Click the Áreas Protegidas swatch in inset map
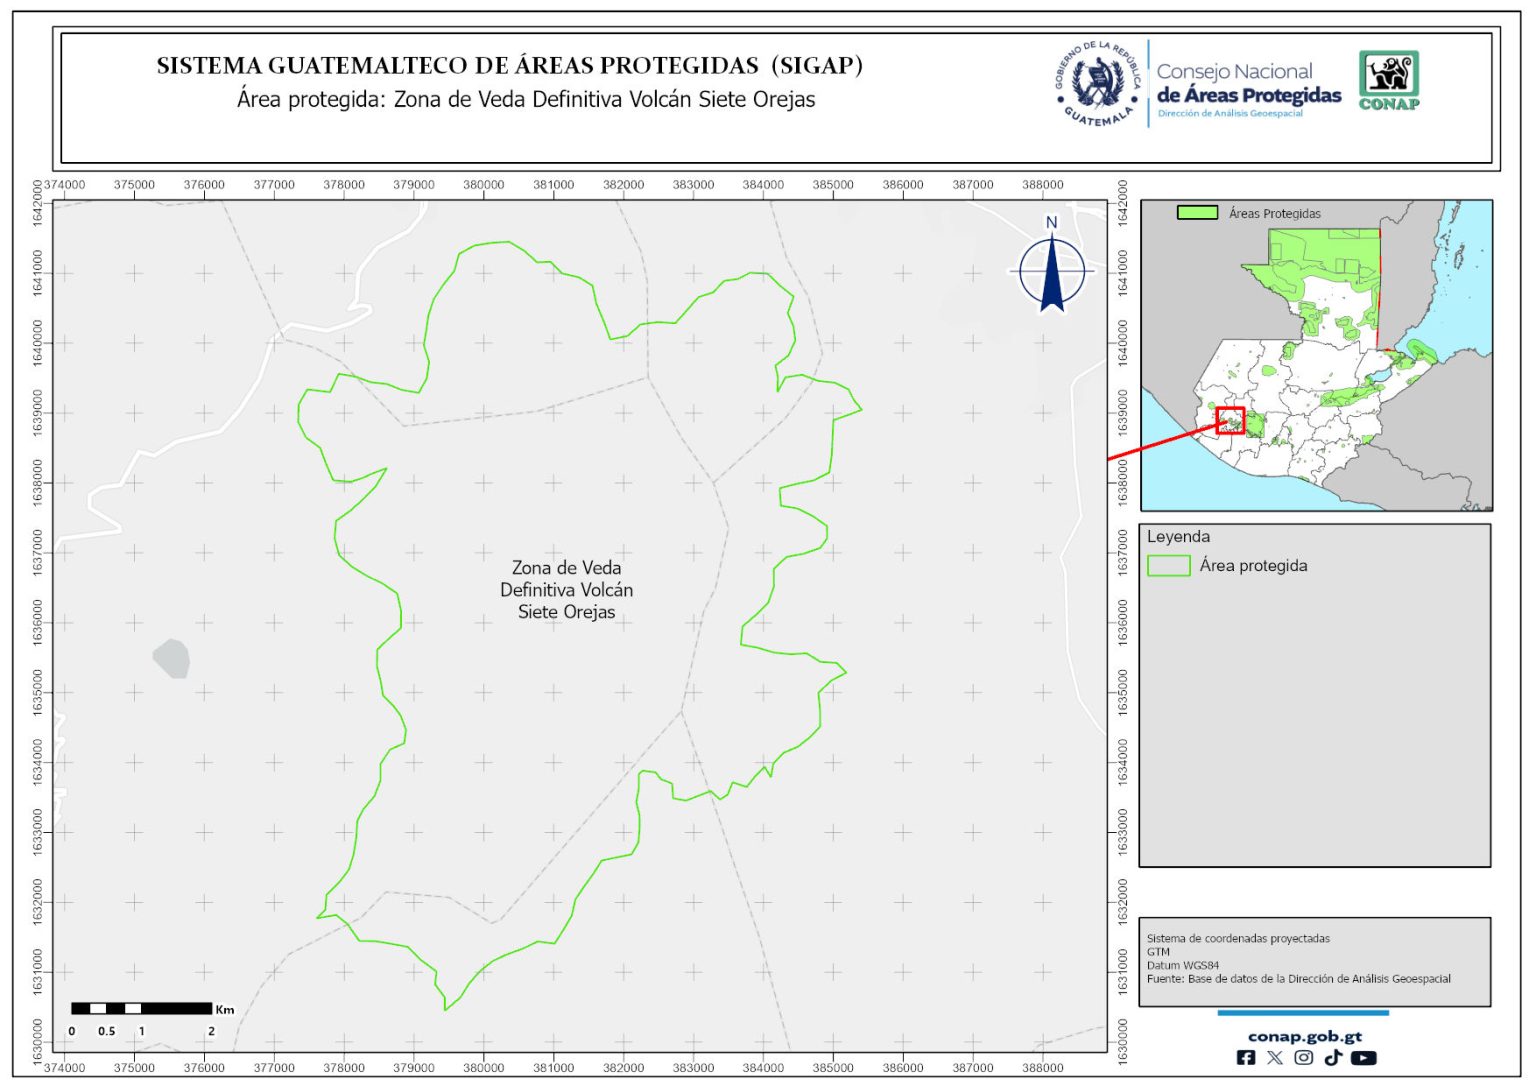The height and width of the screenshot is (1086, 1536). [1197, 213]
